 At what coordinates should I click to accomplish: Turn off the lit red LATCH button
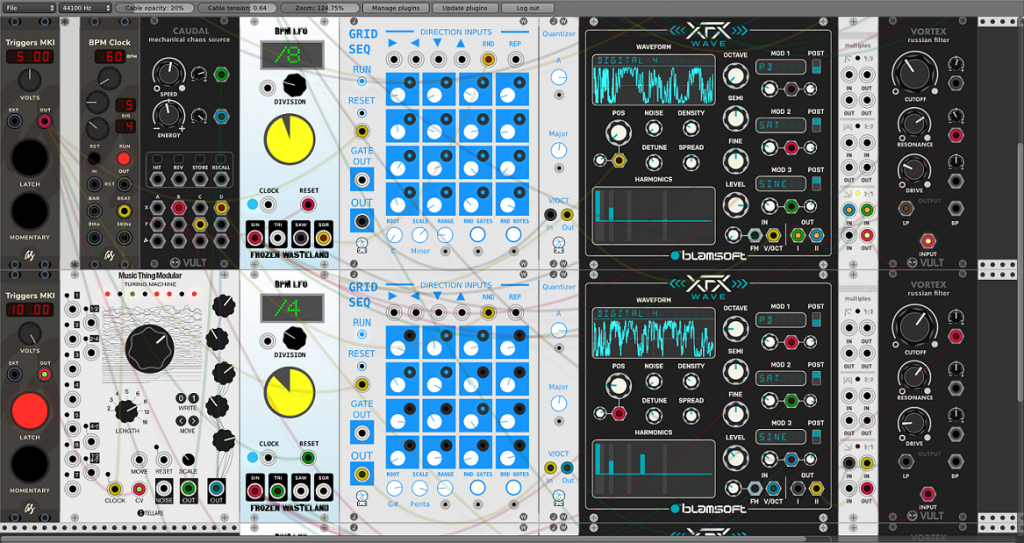click(30, 412)
